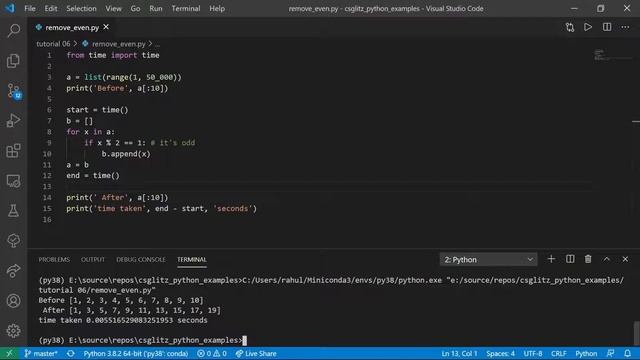Click 'from time import time' line

tap(113, 55)
